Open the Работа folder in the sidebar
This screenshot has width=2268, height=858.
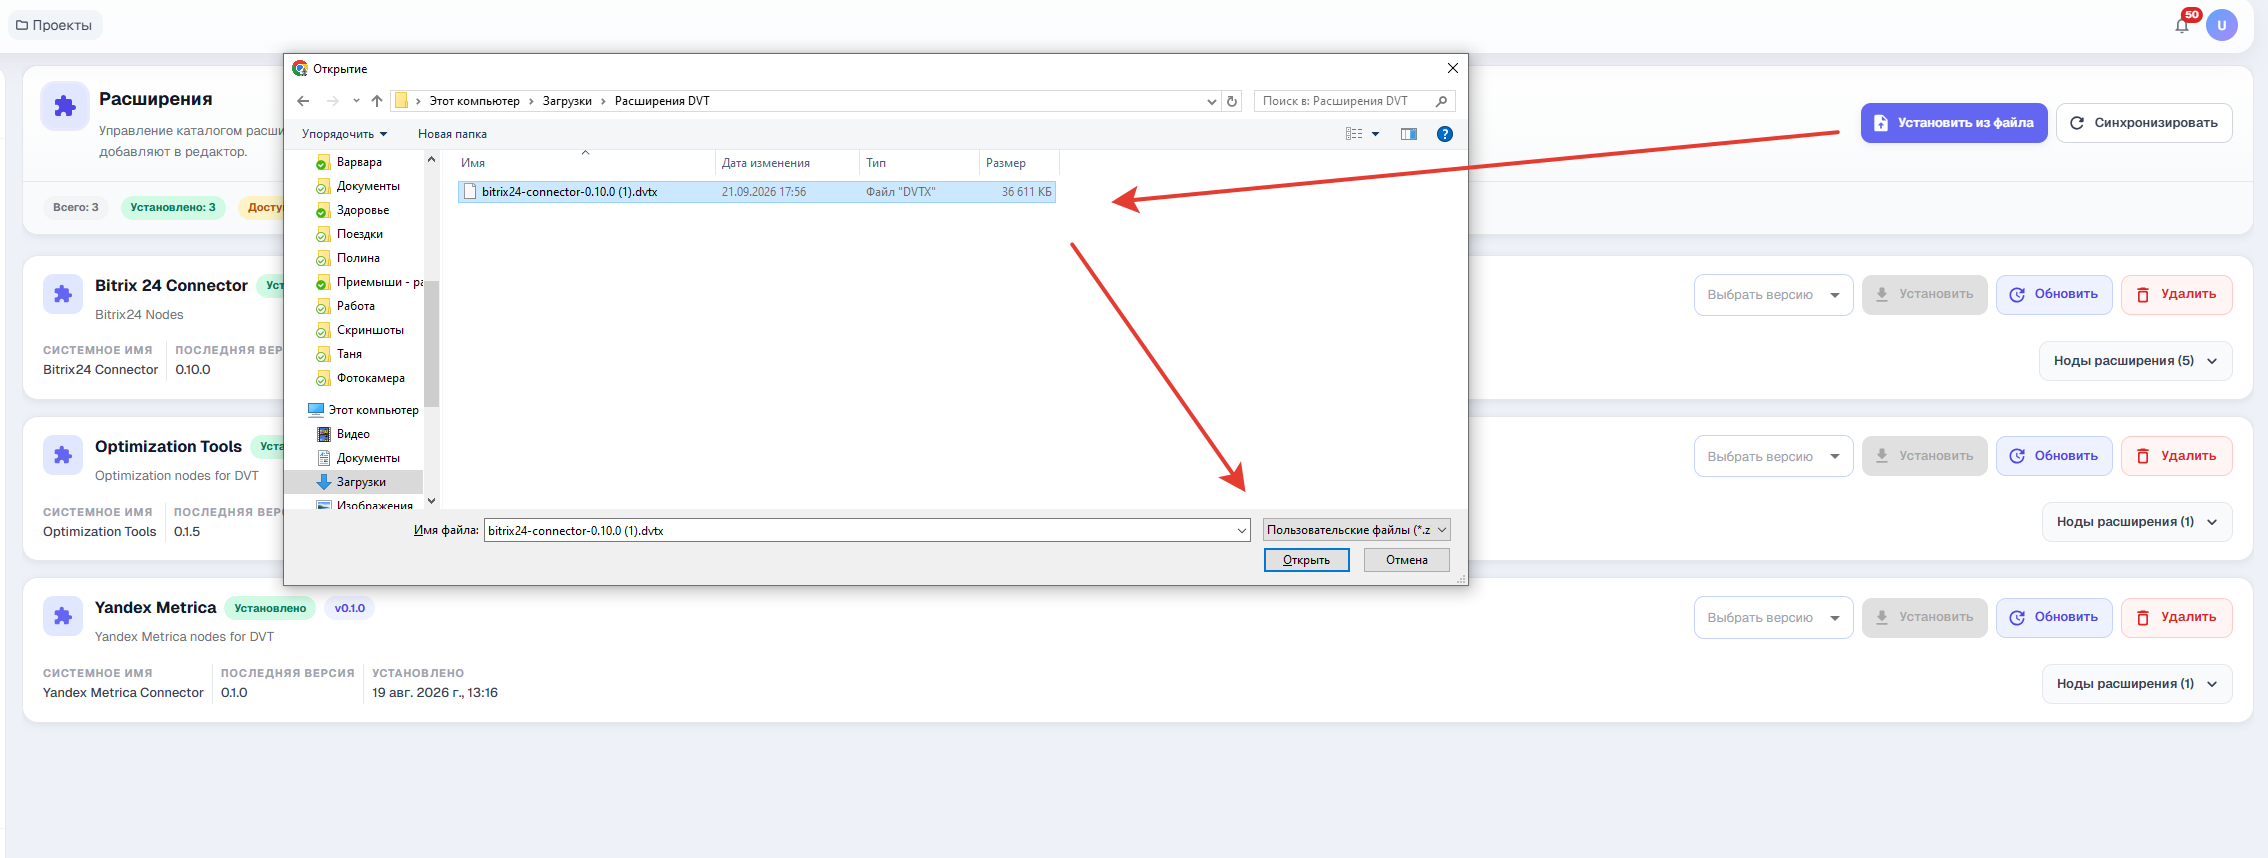(x=355, y=306)
